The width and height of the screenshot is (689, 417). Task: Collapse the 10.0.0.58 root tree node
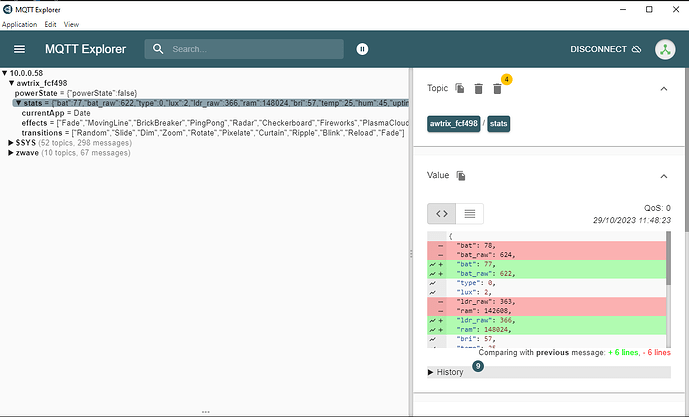5,73
